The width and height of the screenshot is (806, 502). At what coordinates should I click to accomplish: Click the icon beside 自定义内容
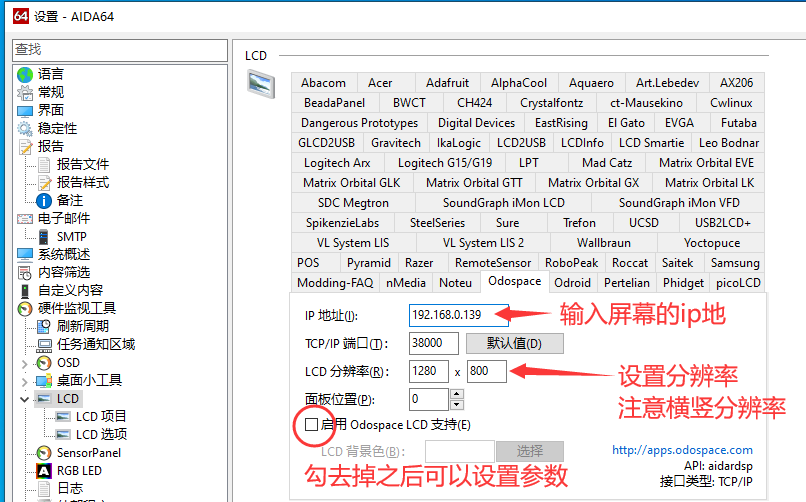point(25,291)
